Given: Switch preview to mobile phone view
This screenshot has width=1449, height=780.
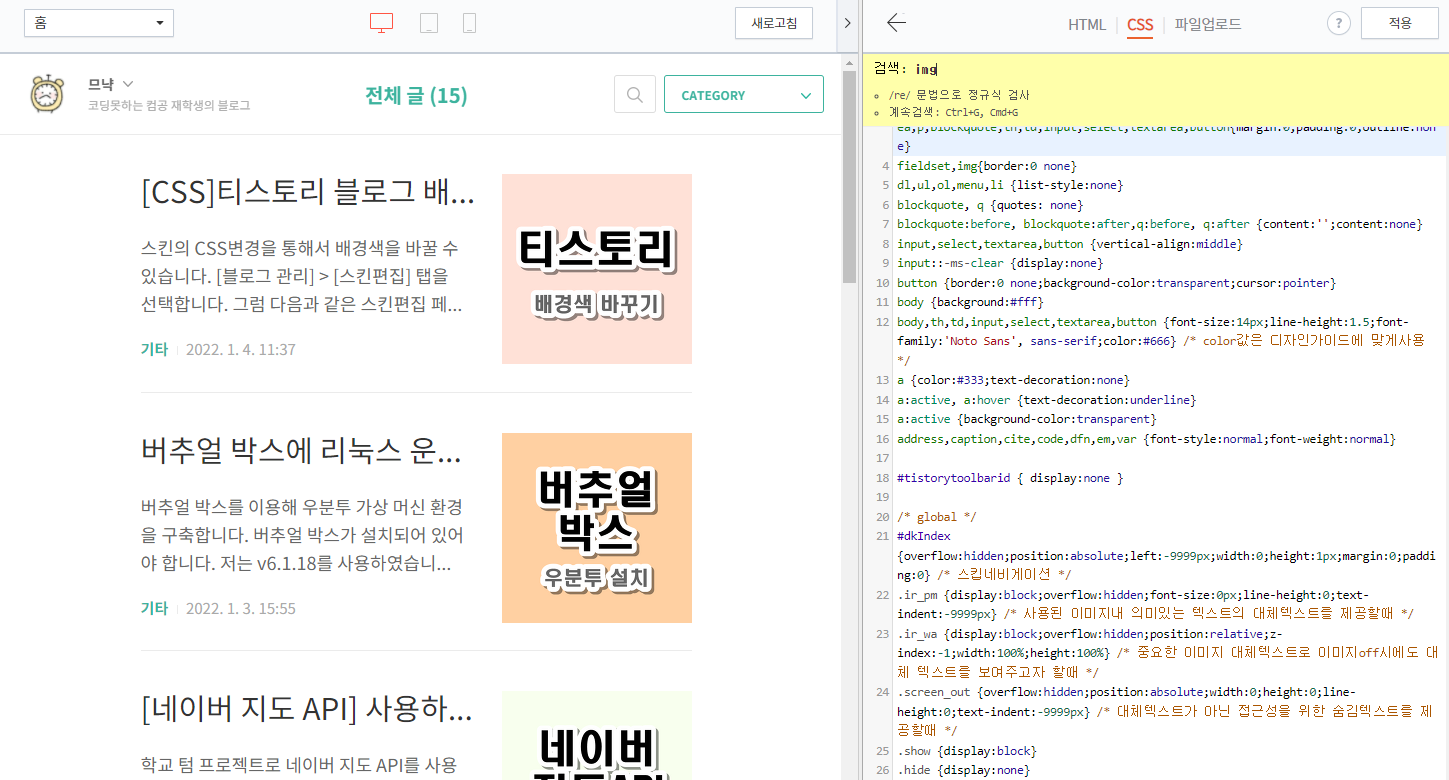Looking at the screenshot, I should click(x=469, y=23).
